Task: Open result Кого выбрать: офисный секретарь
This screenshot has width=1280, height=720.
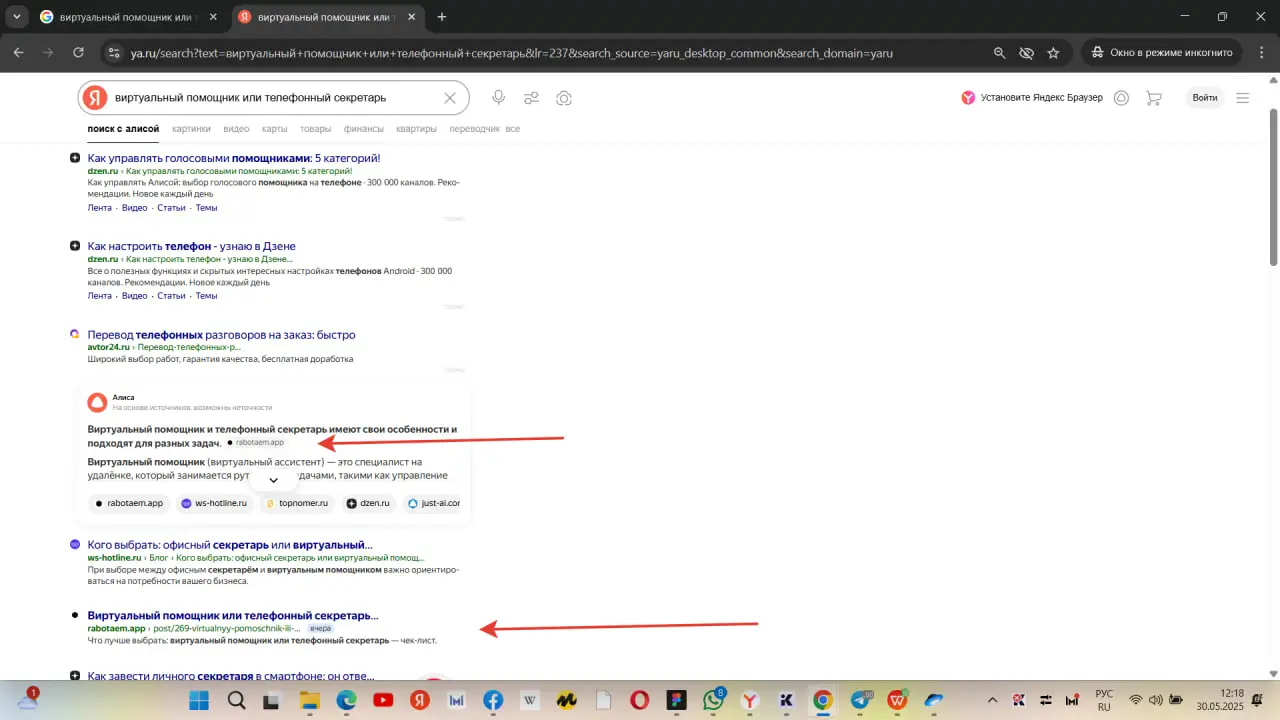Action: coord(230,545)
